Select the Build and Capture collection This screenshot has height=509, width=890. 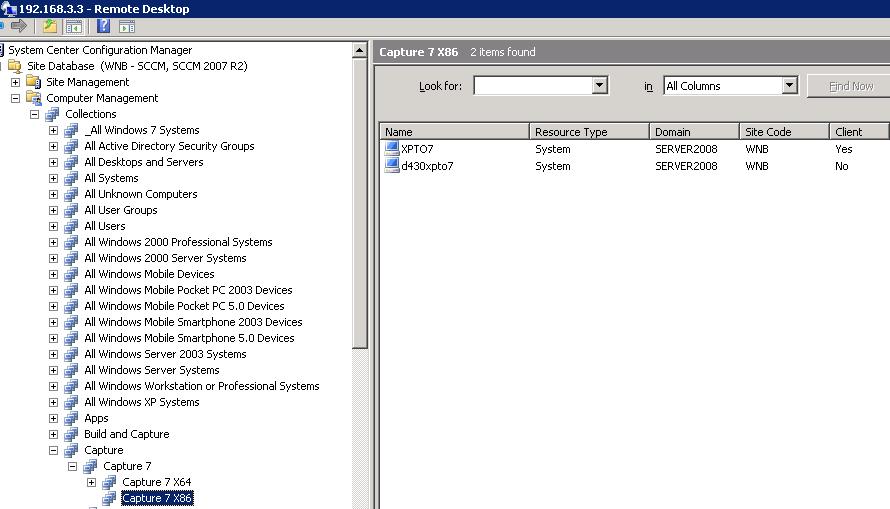pos(127,434)
